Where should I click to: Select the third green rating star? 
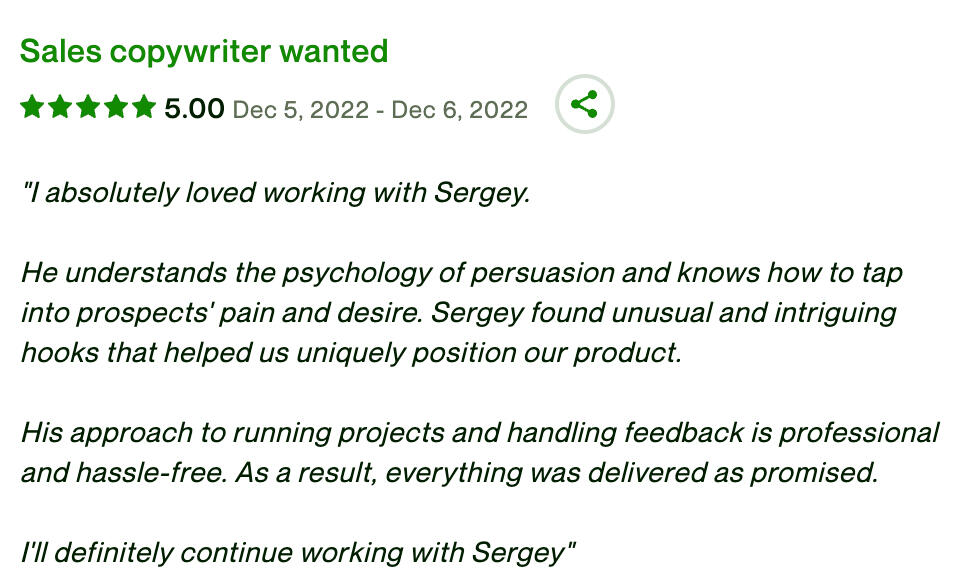tap(88, 107)
